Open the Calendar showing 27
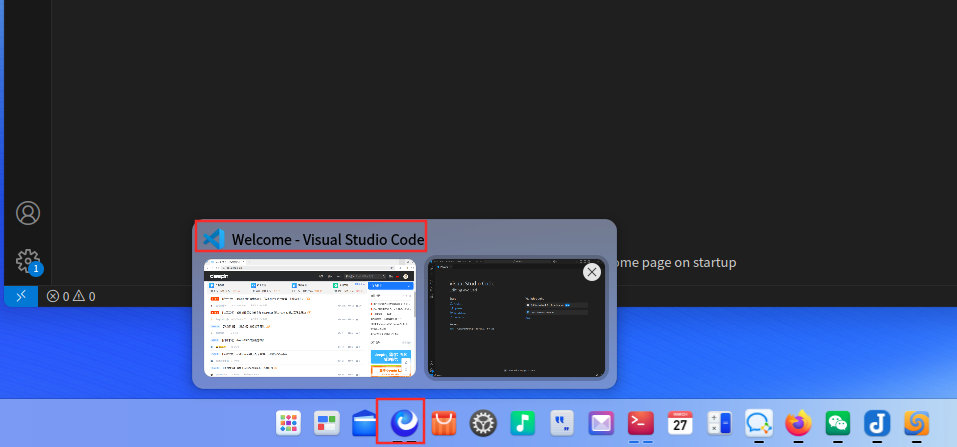The image size is (957, 447). point(680,423)
